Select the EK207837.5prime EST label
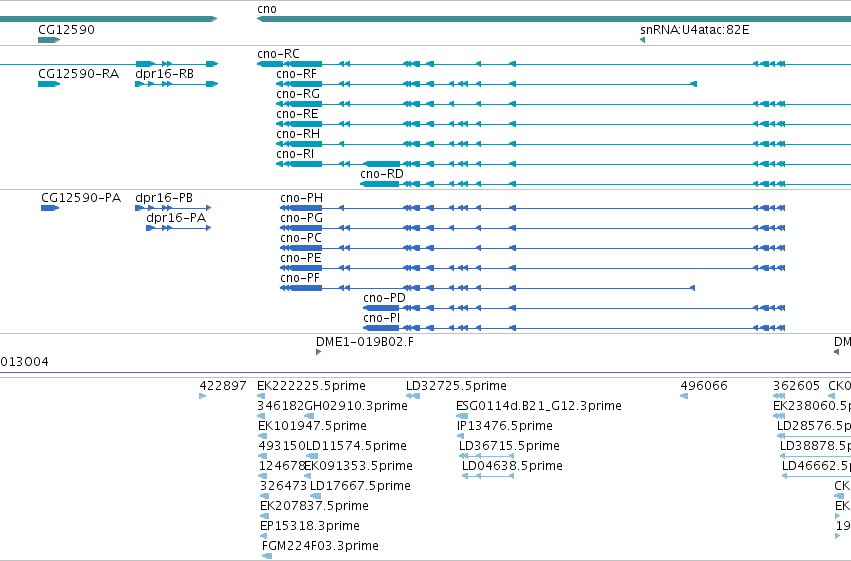Image resolution: width=851 pixels, height=561 pixels. pos(315,507)
